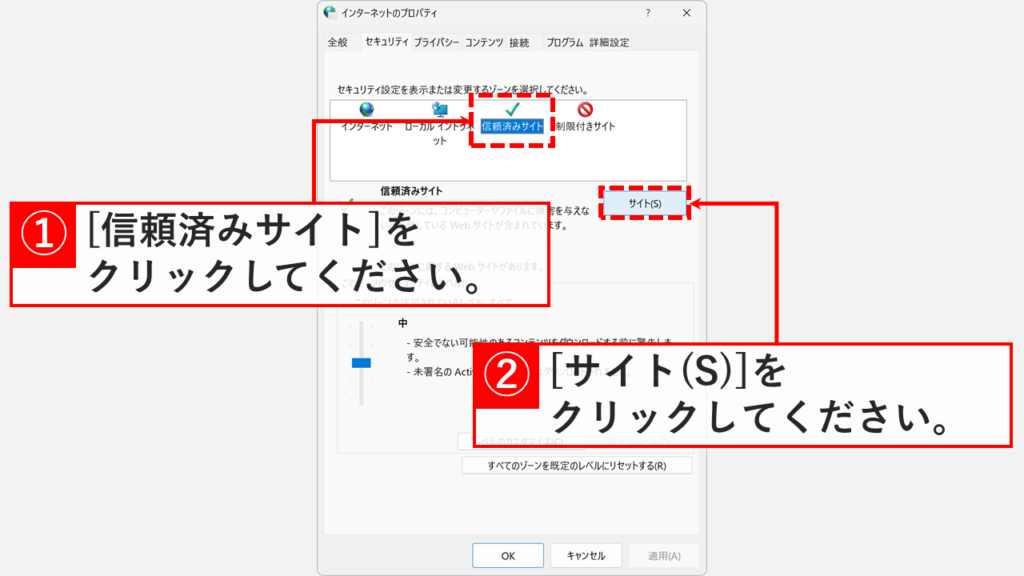Open the プライバシー tab
Screen dimensions: 1024x576
tap(436, 42)
